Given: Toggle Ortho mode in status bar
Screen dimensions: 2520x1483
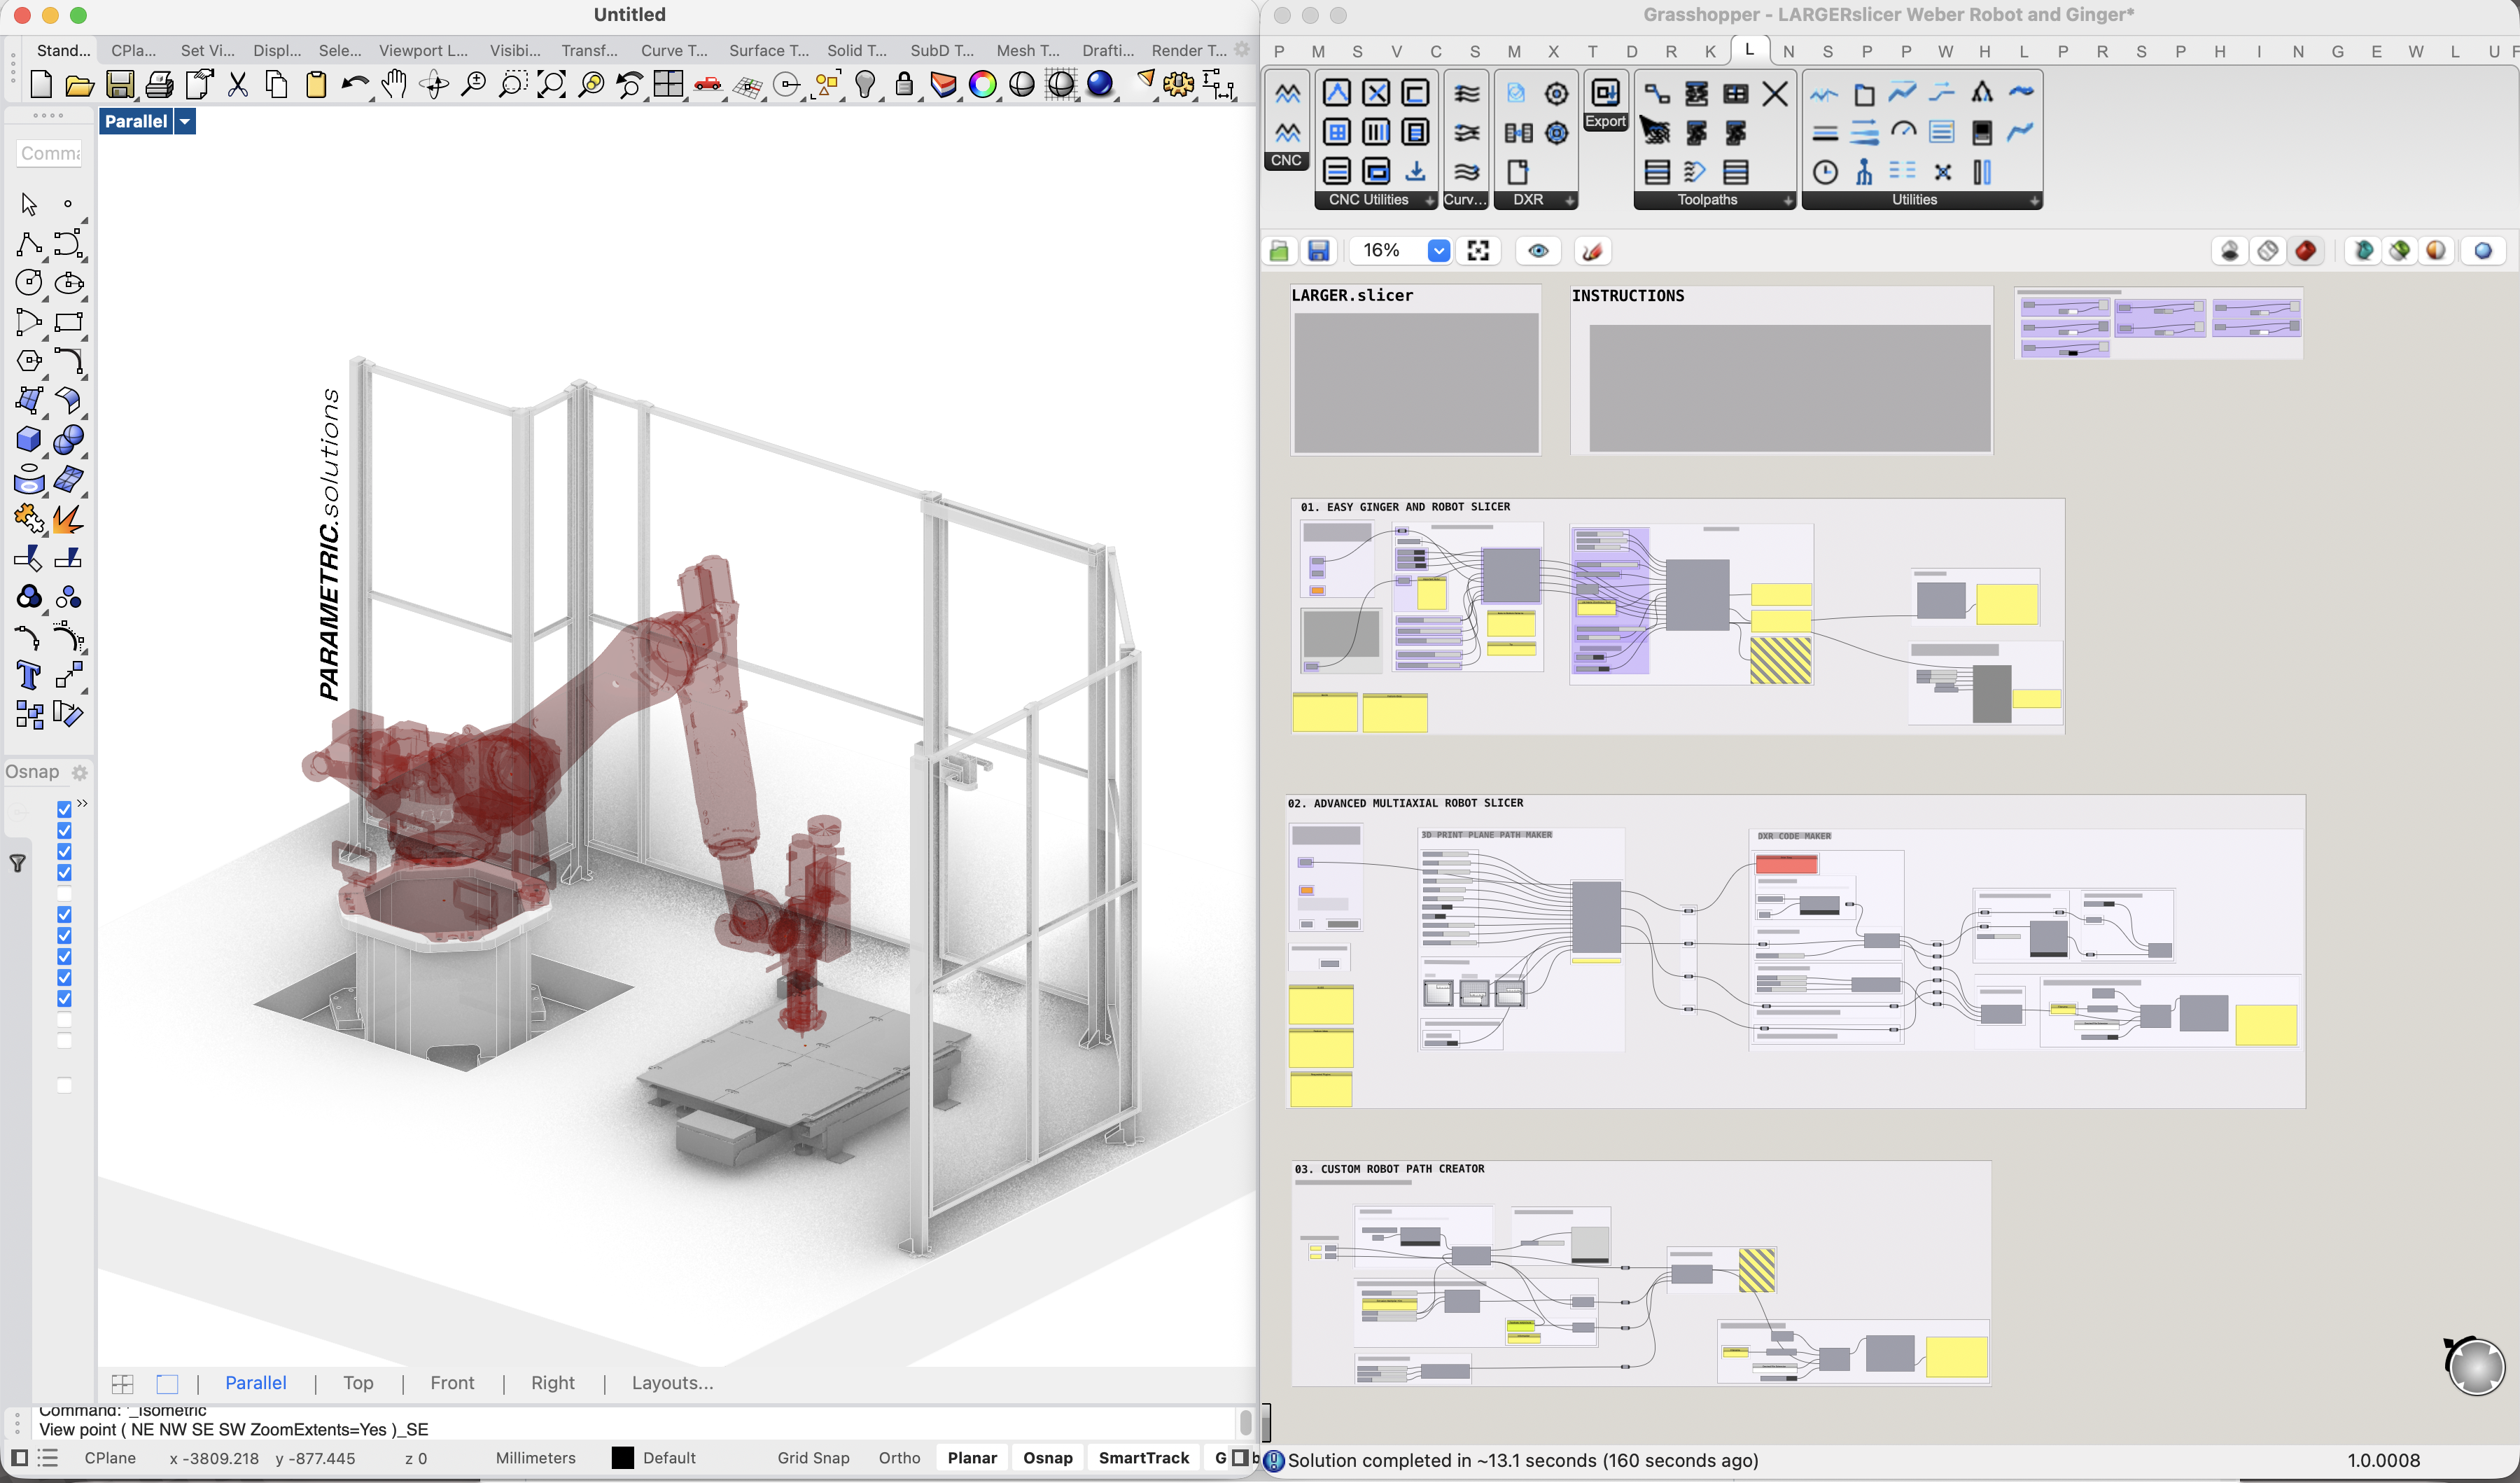Looking at the screenshot, I should coord(899,1458).
